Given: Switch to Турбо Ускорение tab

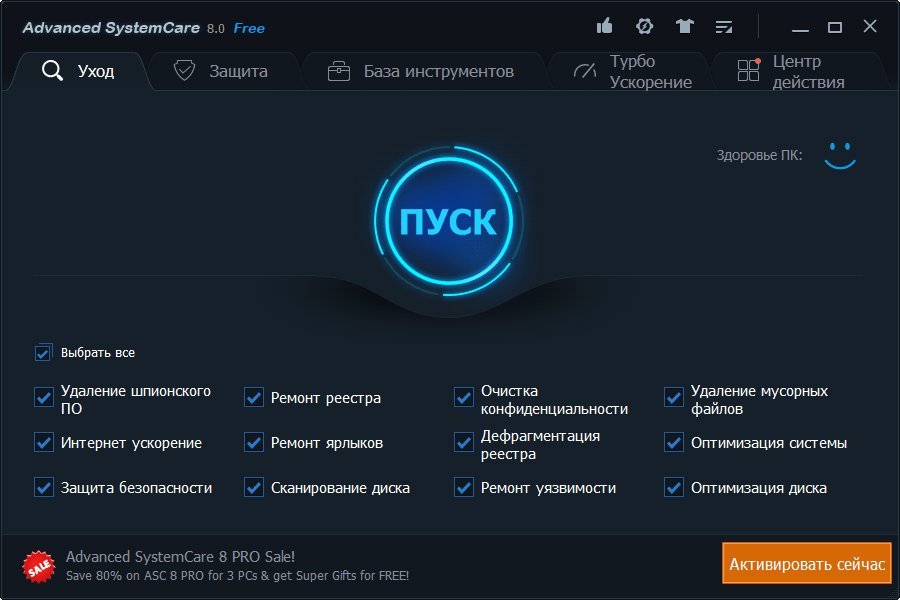Looking at the screenshot, I should (631, 71).
